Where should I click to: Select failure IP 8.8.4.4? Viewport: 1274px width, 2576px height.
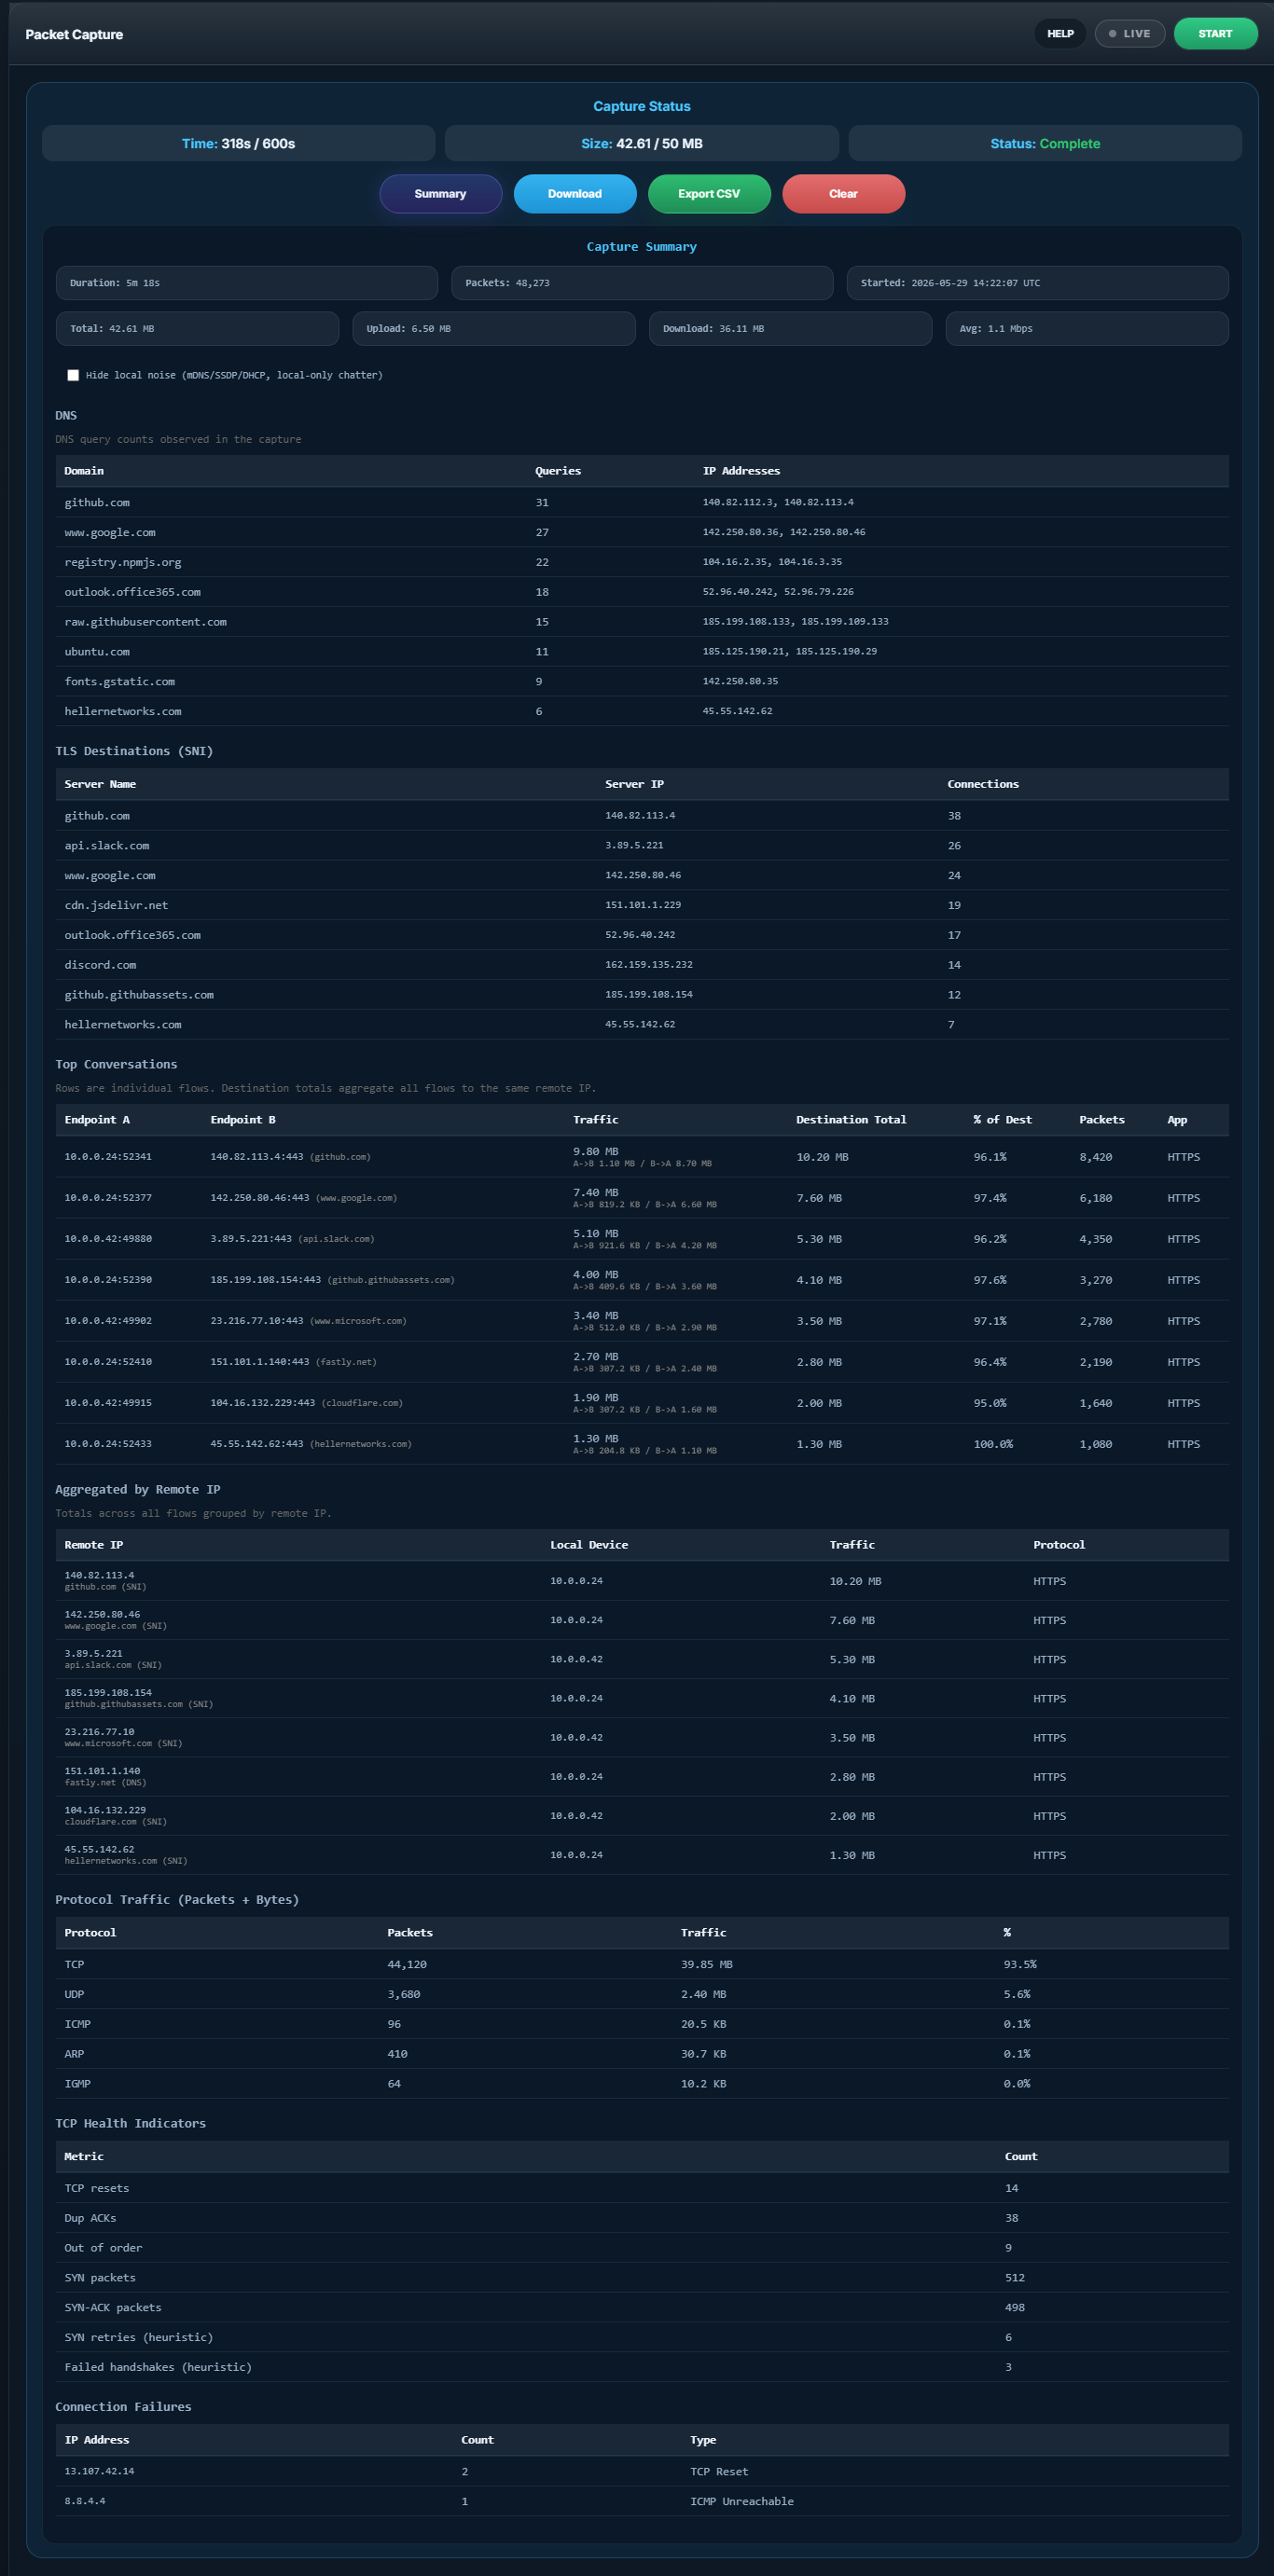pyautogui.click(x=85, y=2501)
